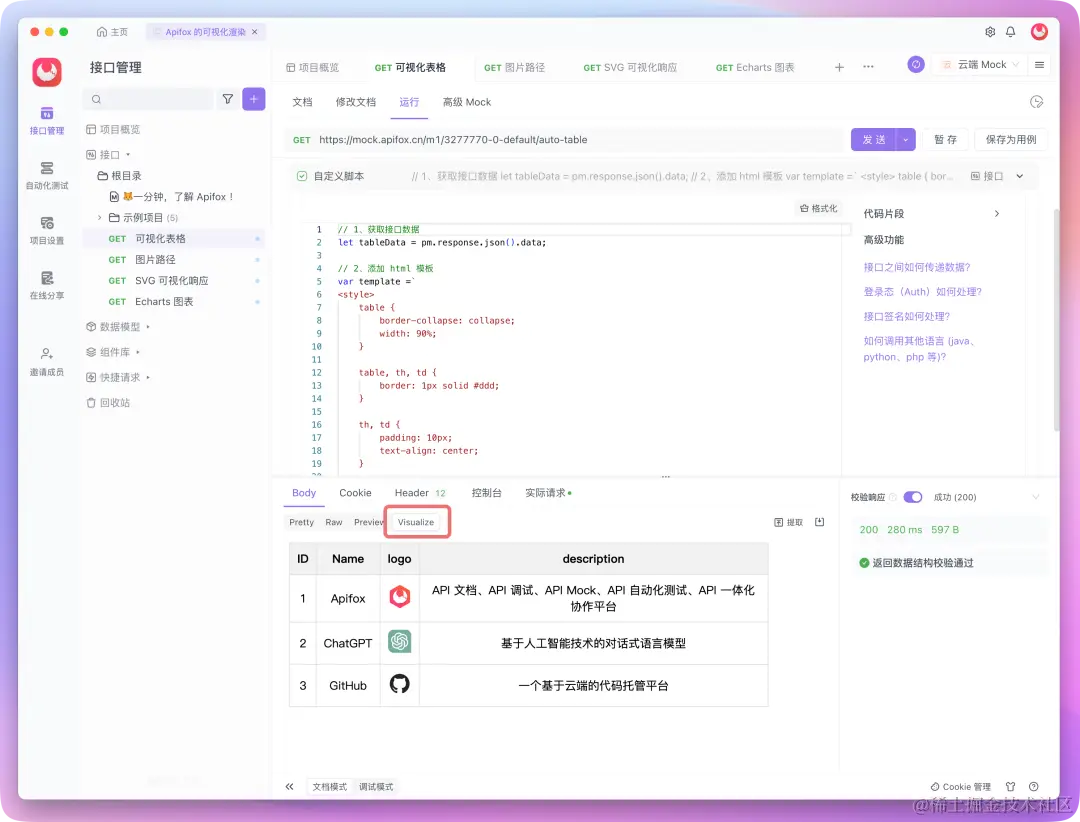Open the hamburger menu beside 云端 Mock
This screenshot has height=822, width=1080.
[x=1039, y=65]
